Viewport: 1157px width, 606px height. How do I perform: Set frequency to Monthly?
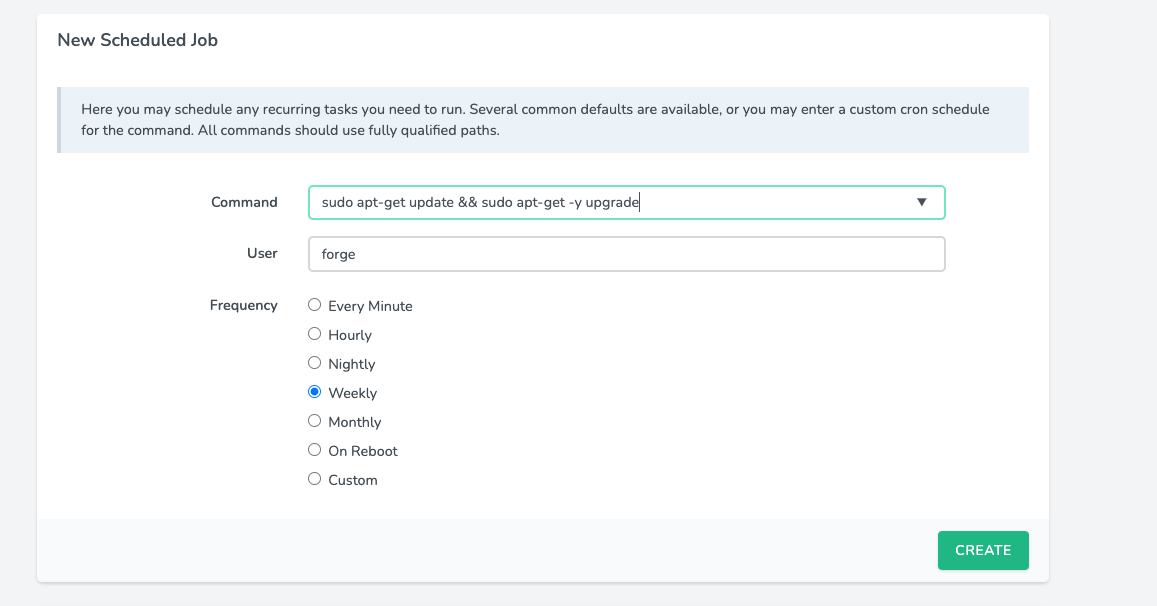tap(315, 421)
